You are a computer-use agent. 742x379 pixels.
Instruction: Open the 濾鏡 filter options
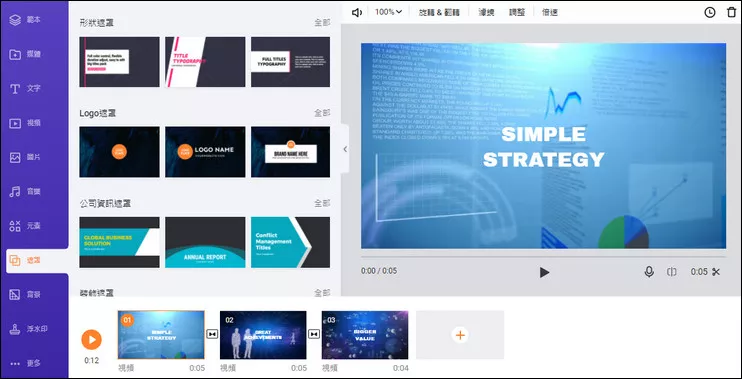click(x=486, y=12)
